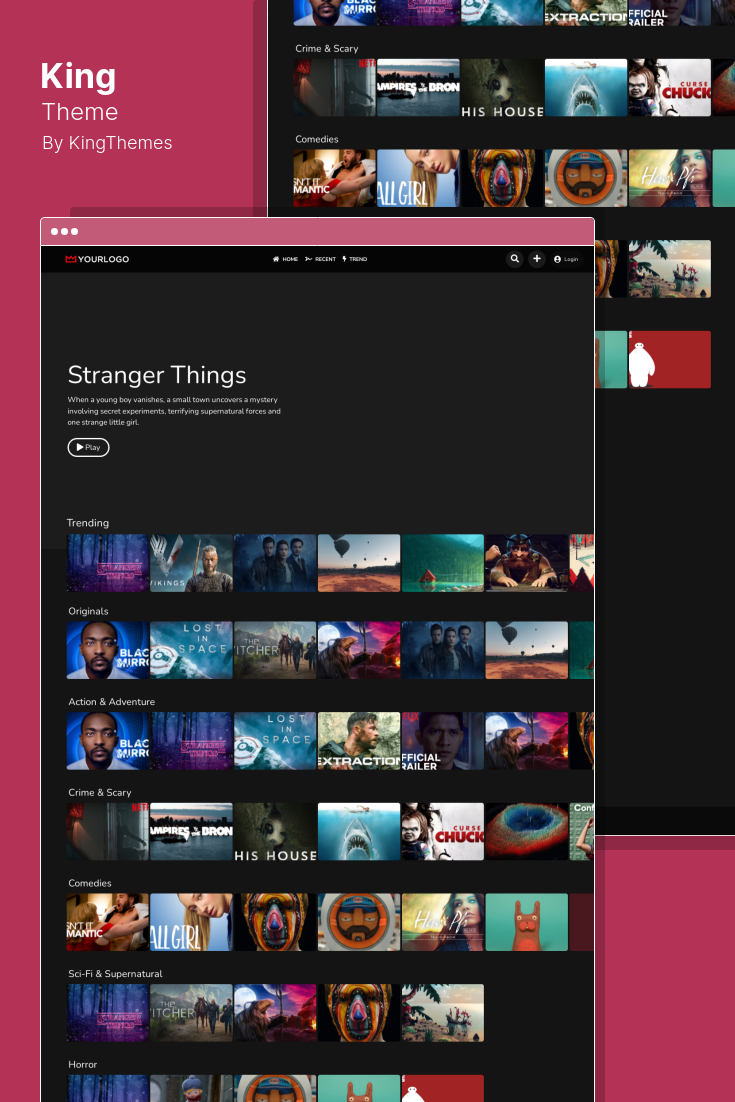Open Extraction thumbnail in back window
This screenshot has height=1102, width=735.
point(586,13)
